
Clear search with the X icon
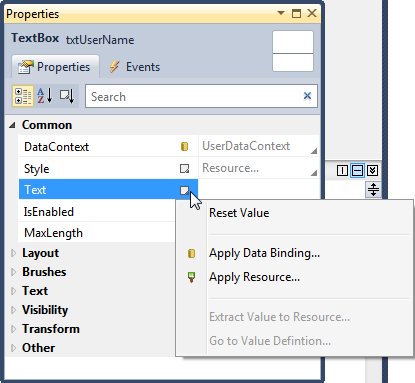(x=307, y=96)
